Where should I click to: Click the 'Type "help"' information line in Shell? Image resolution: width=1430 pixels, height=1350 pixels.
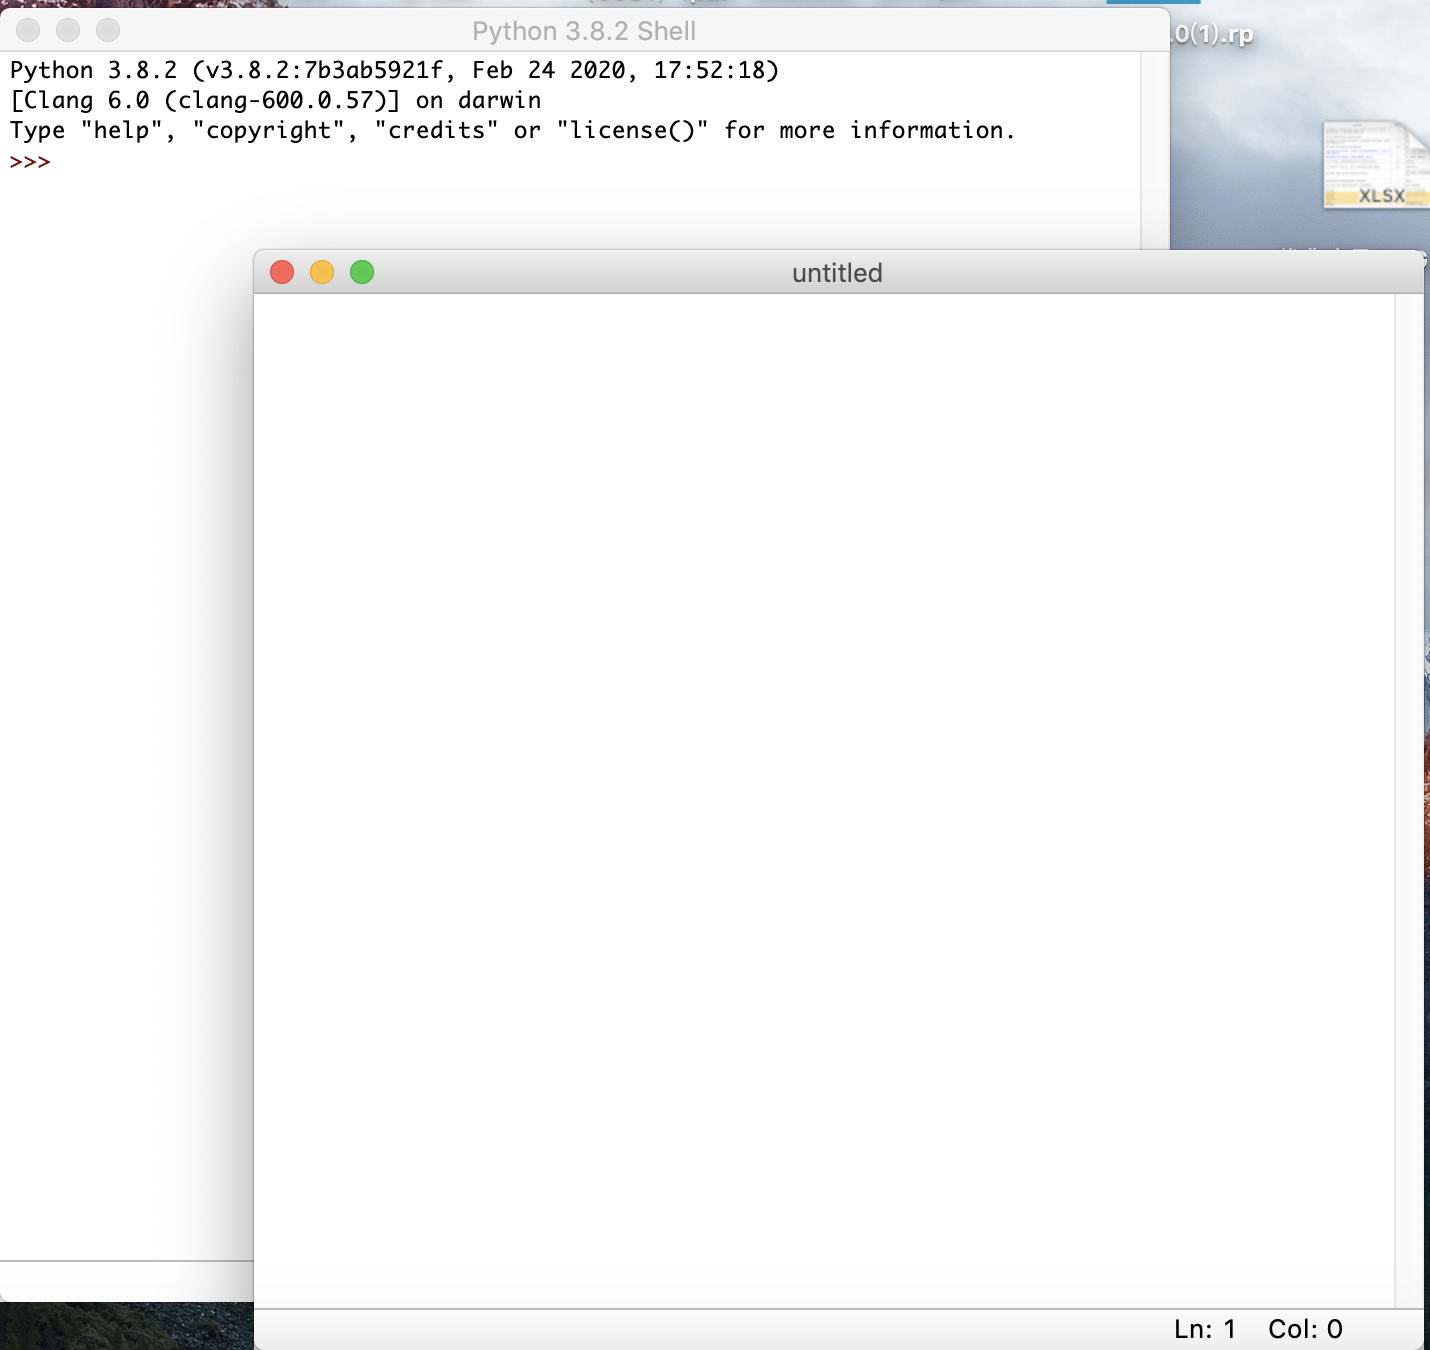click(512, 130)
